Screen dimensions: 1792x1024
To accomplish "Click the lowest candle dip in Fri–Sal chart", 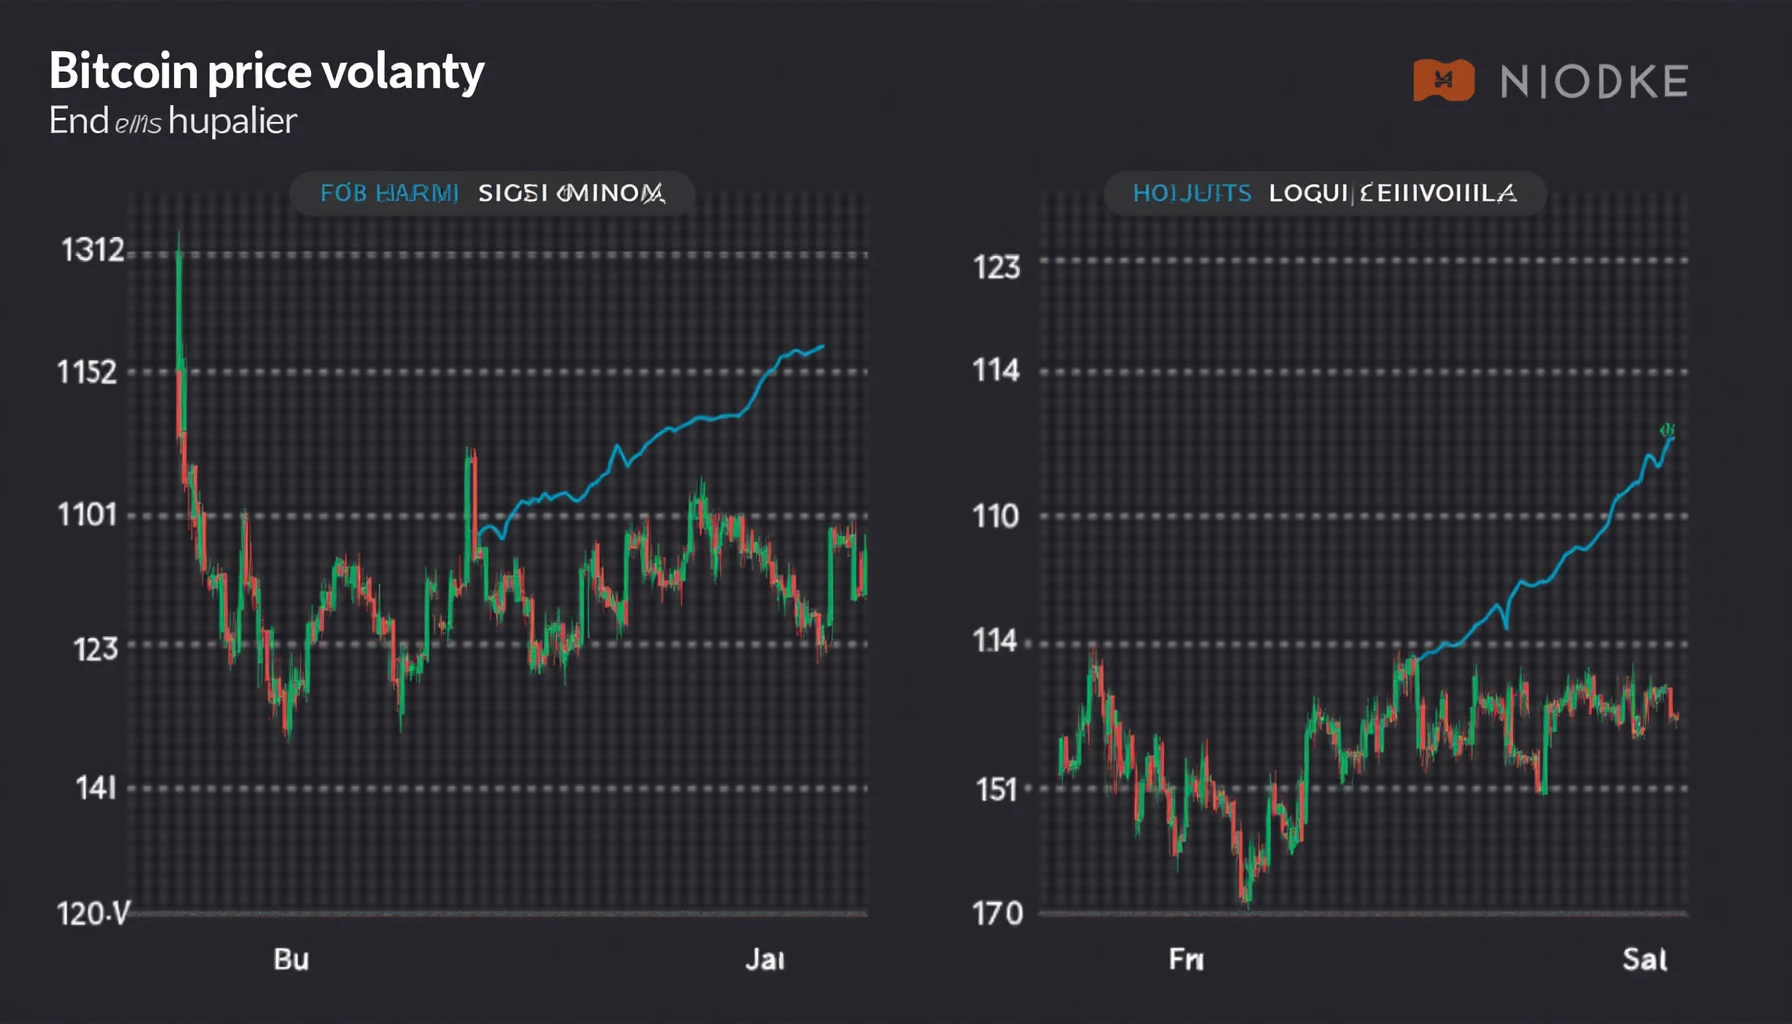I will click(x=1245, y=893).
